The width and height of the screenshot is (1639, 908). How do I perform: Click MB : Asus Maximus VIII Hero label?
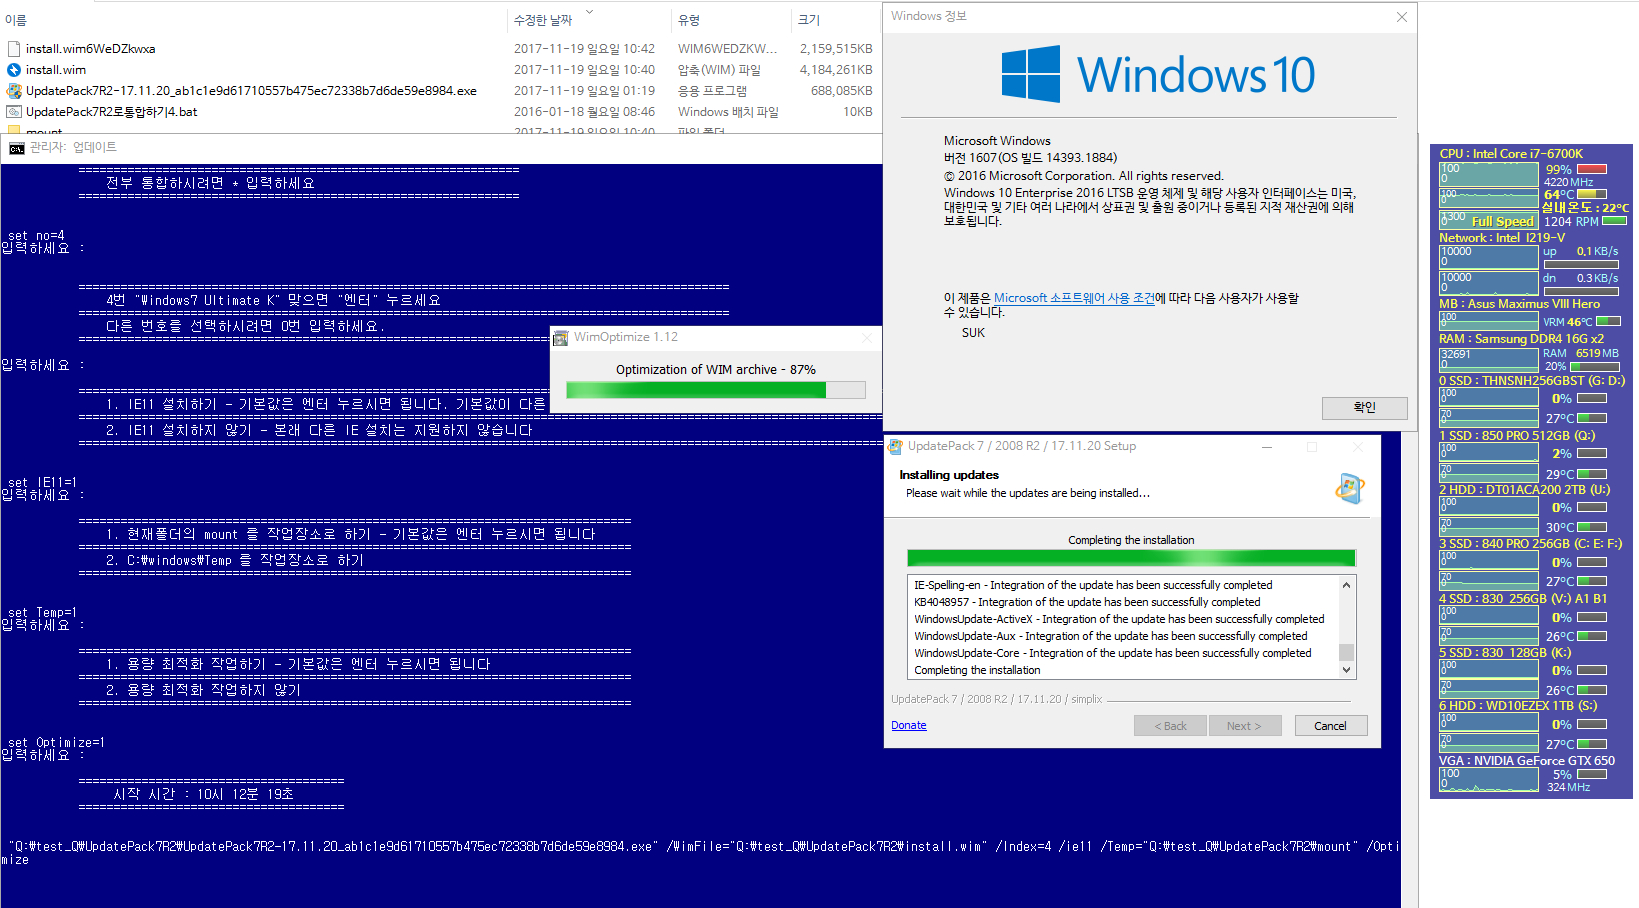[x=1519, y=304]
